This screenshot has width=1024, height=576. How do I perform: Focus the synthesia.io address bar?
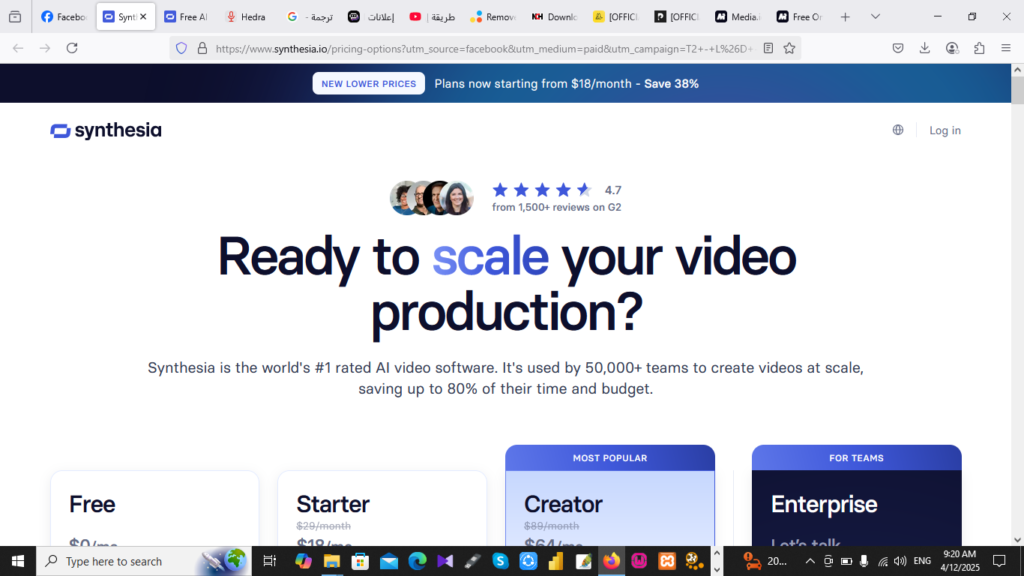point(484,48)
